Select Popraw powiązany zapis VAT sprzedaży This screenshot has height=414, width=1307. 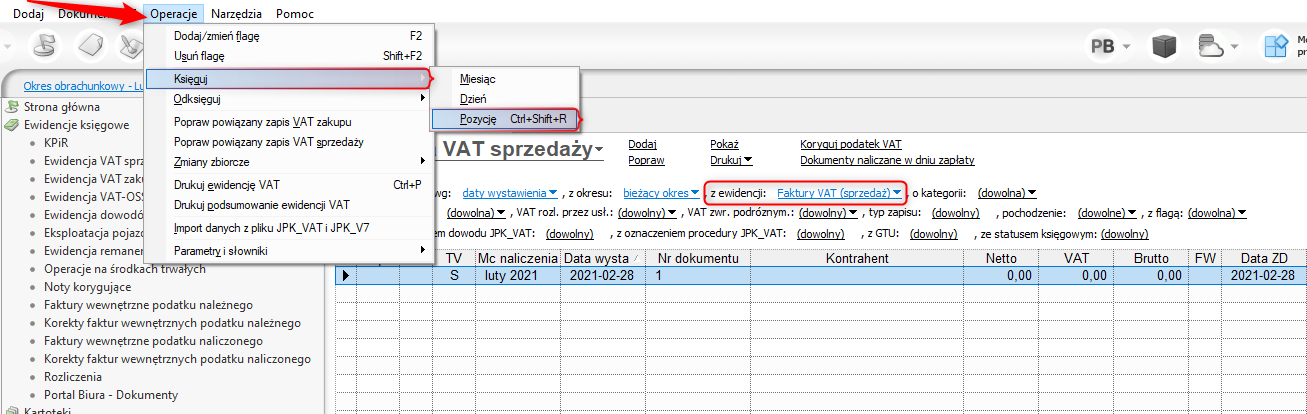(288, 142)
